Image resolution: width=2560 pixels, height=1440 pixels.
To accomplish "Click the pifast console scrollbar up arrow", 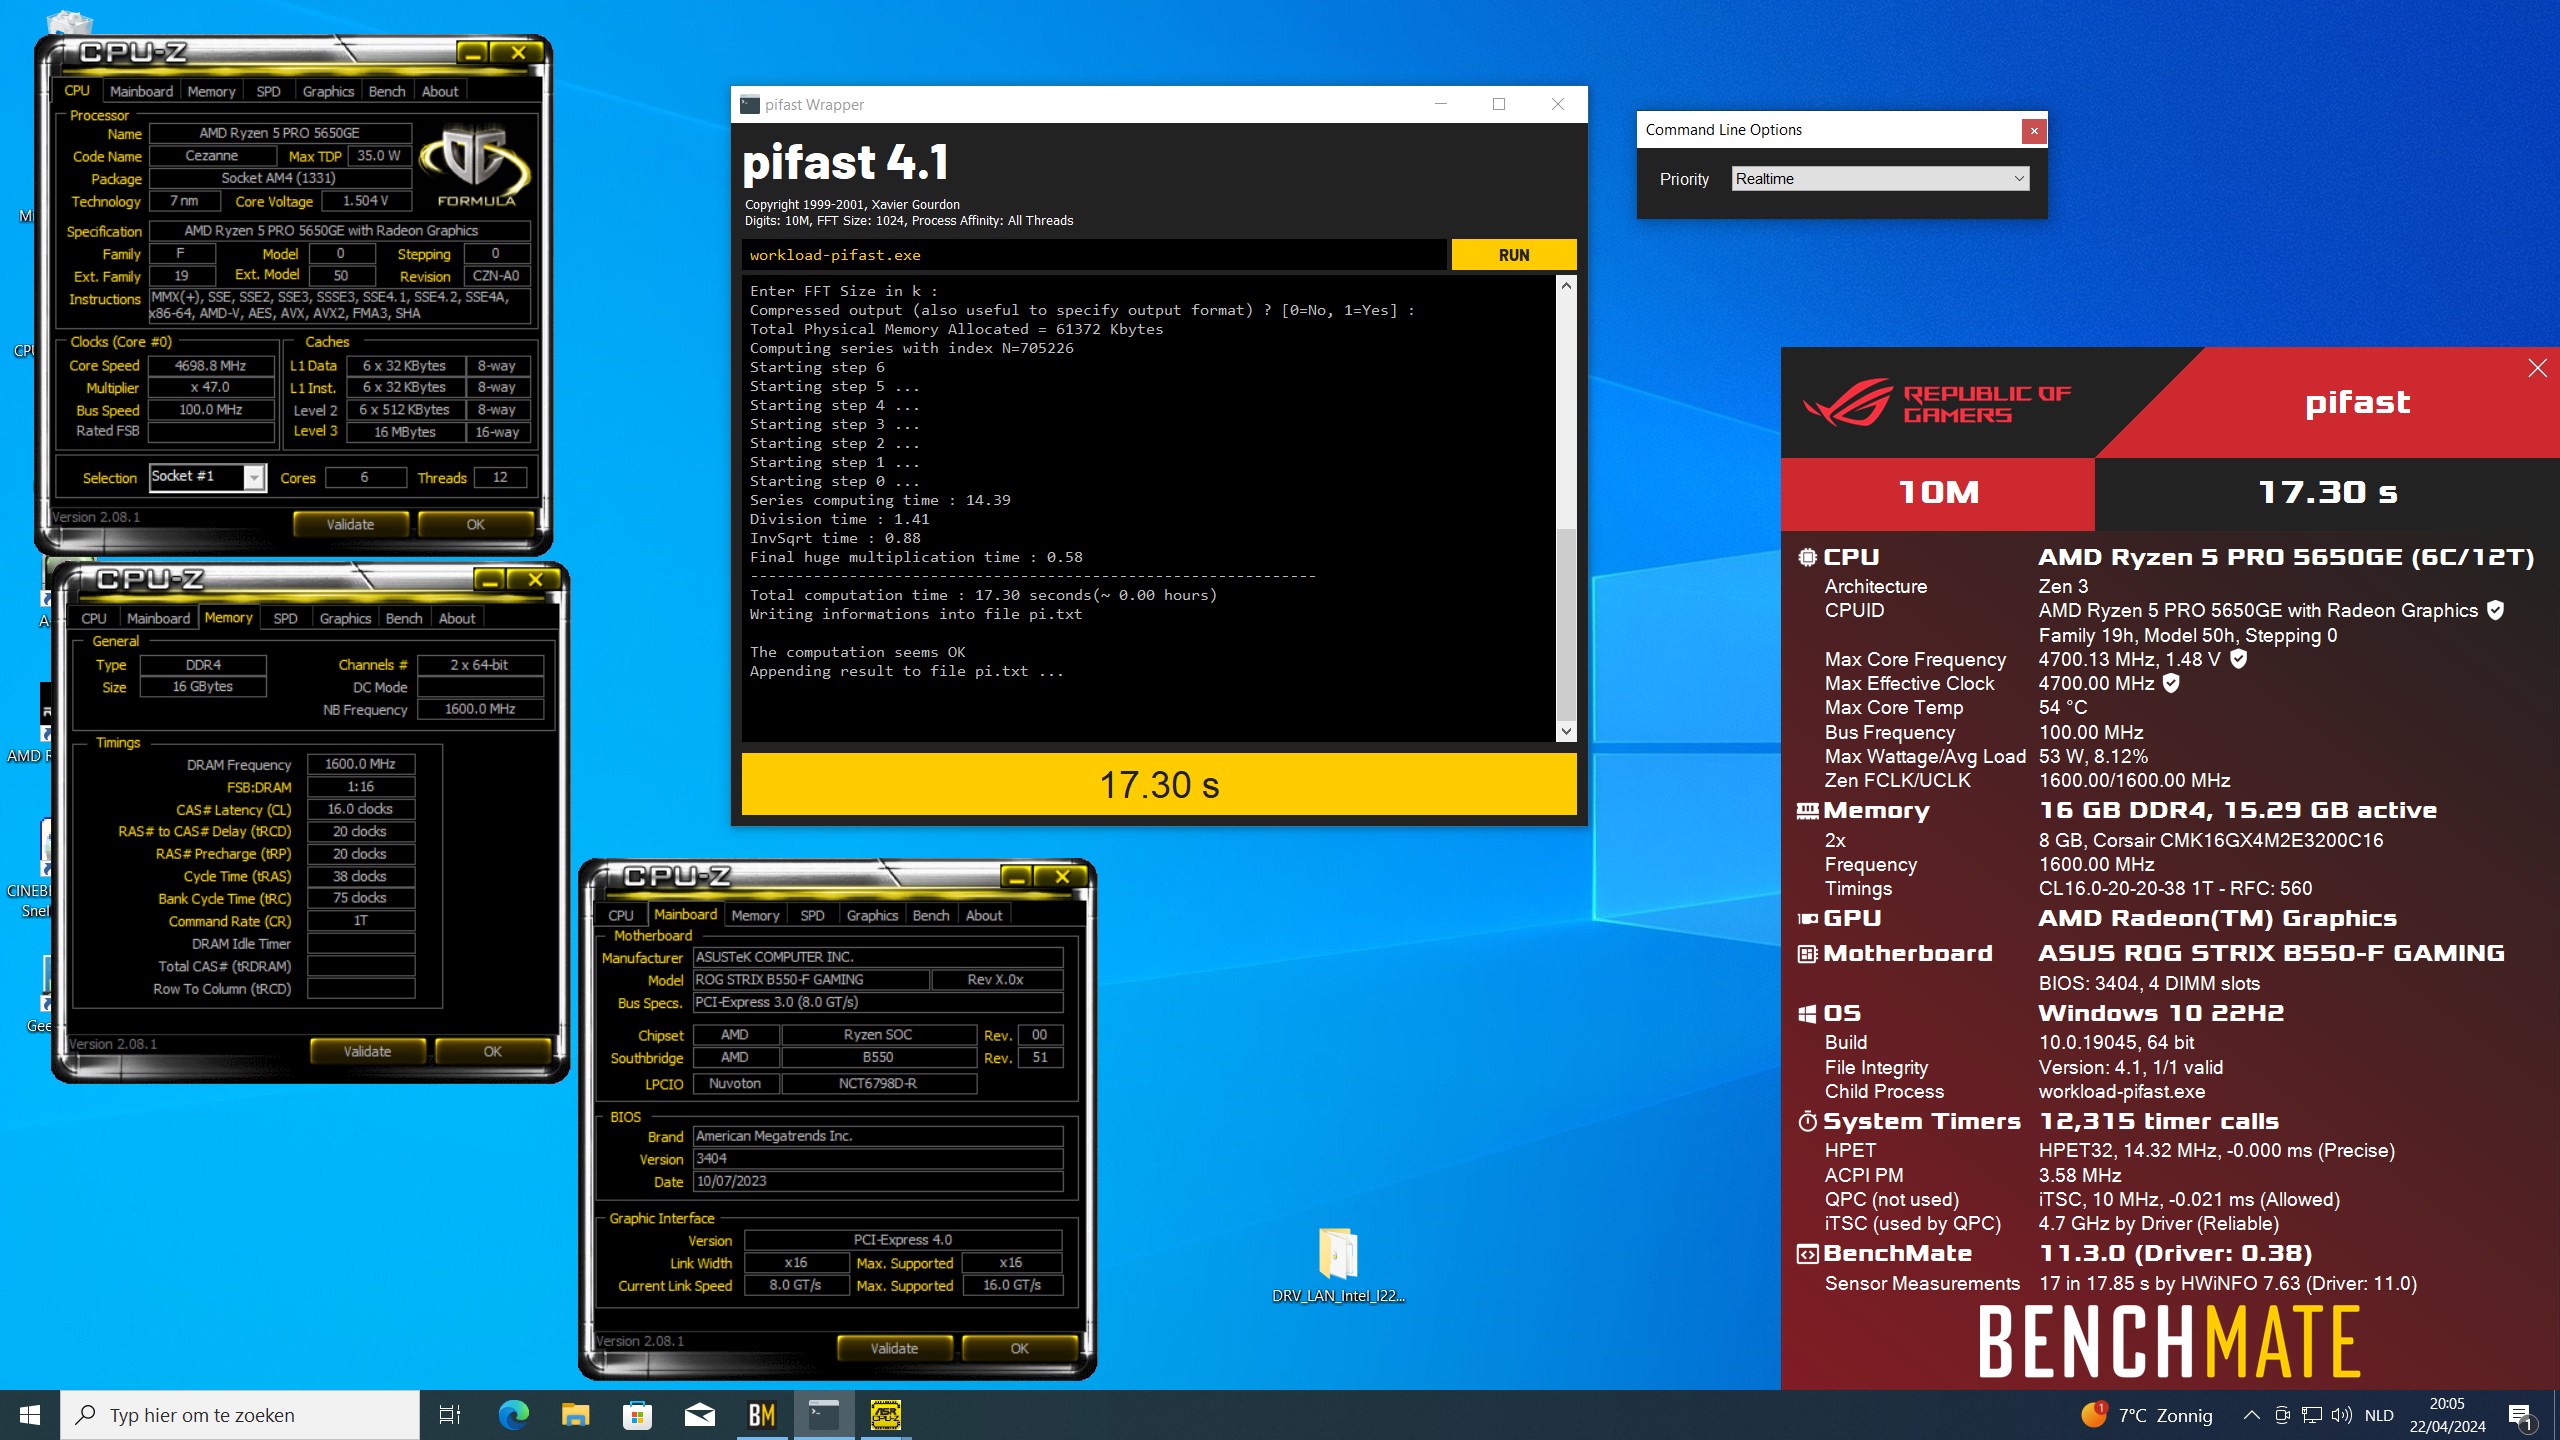I will [x=1567, y=287].
